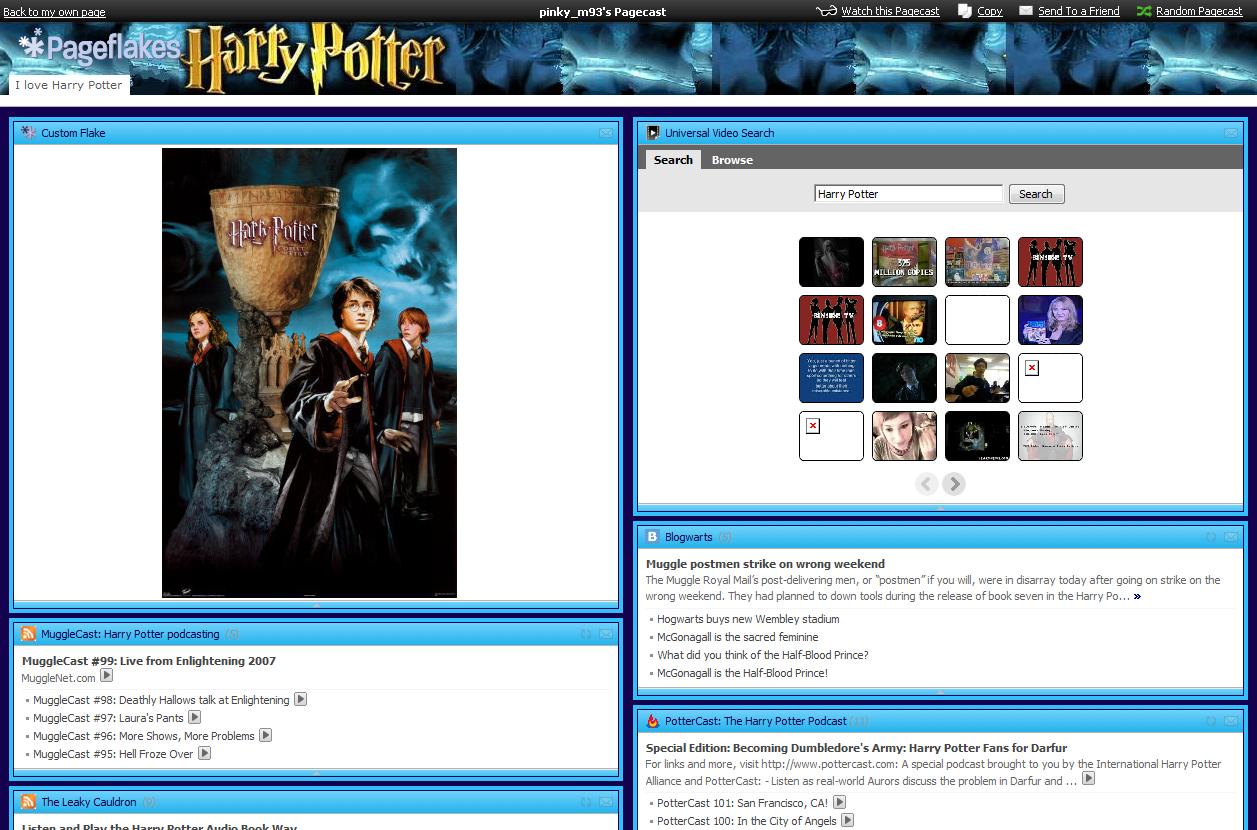Click The Leaky Cauldron RSS icon
Screen dimensions: 1257x830
29,801
